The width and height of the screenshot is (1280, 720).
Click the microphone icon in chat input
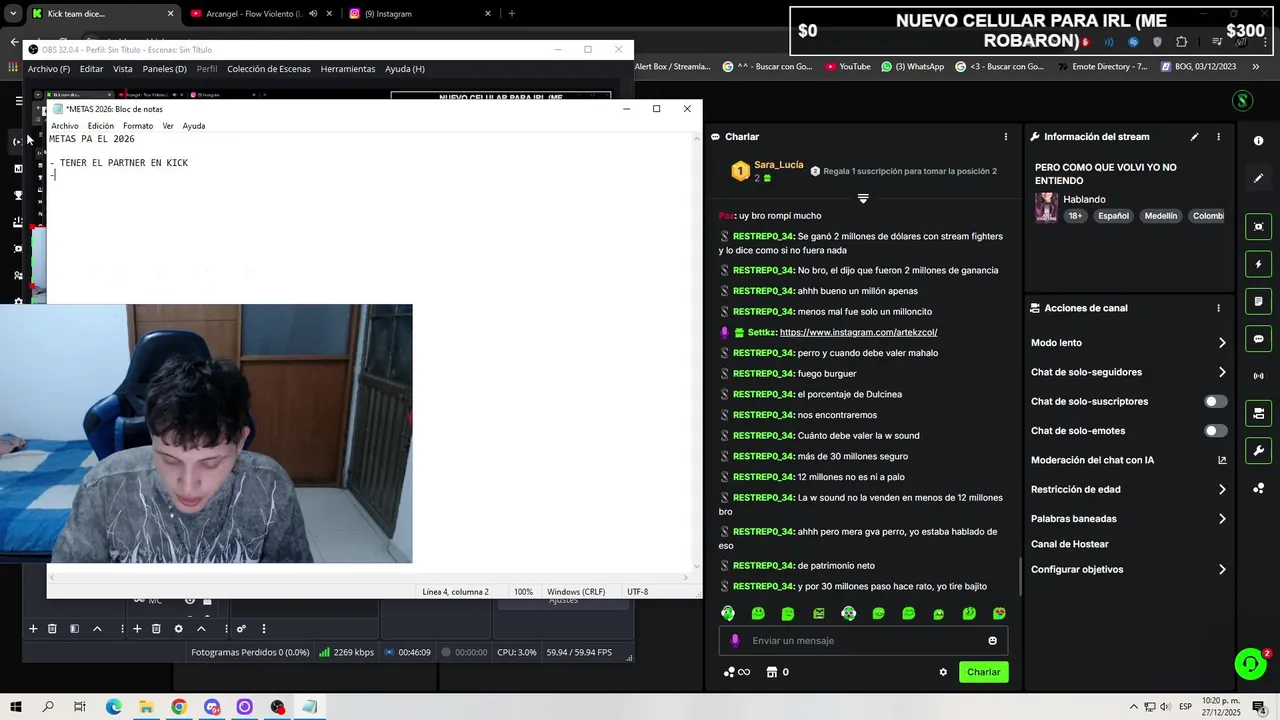tap(735, 641)
